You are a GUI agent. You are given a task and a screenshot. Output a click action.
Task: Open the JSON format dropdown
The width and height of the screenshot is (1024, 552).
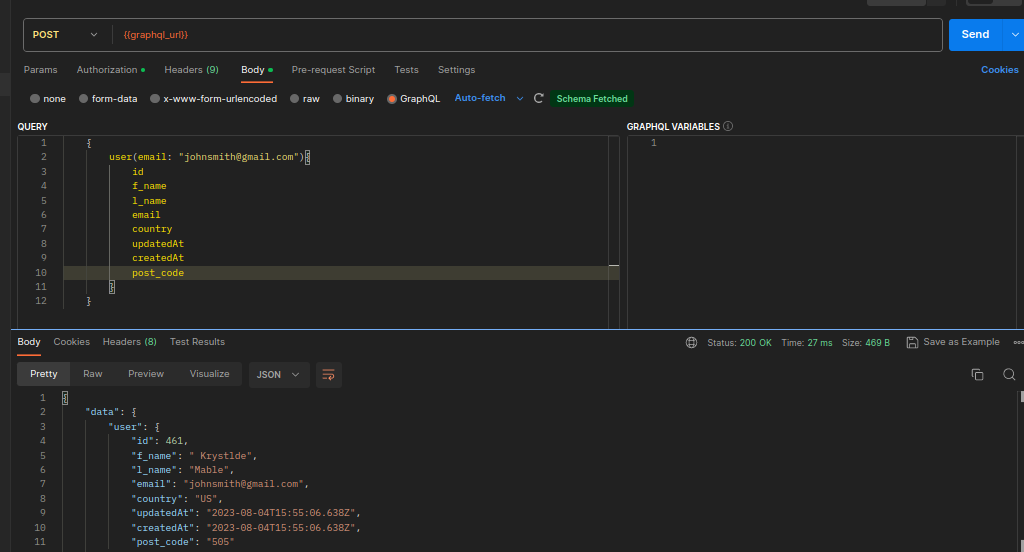click(x=278, y=375)
